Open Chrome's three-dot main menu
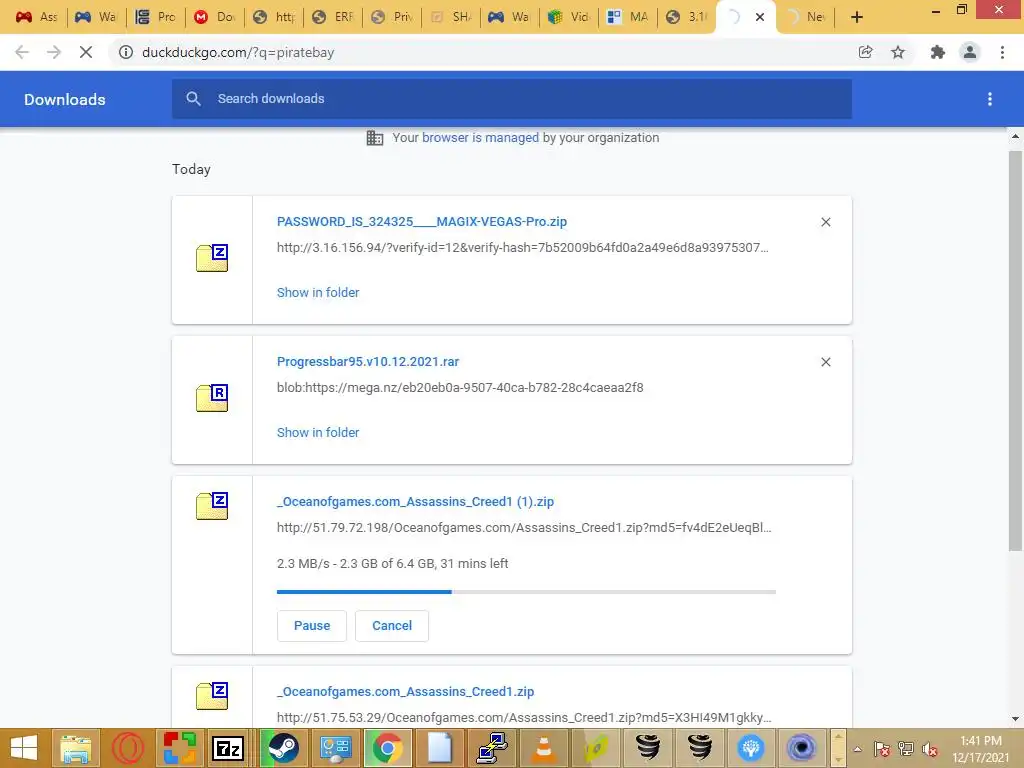This screenshot has width=1024, height=768. click(1002, 52)
